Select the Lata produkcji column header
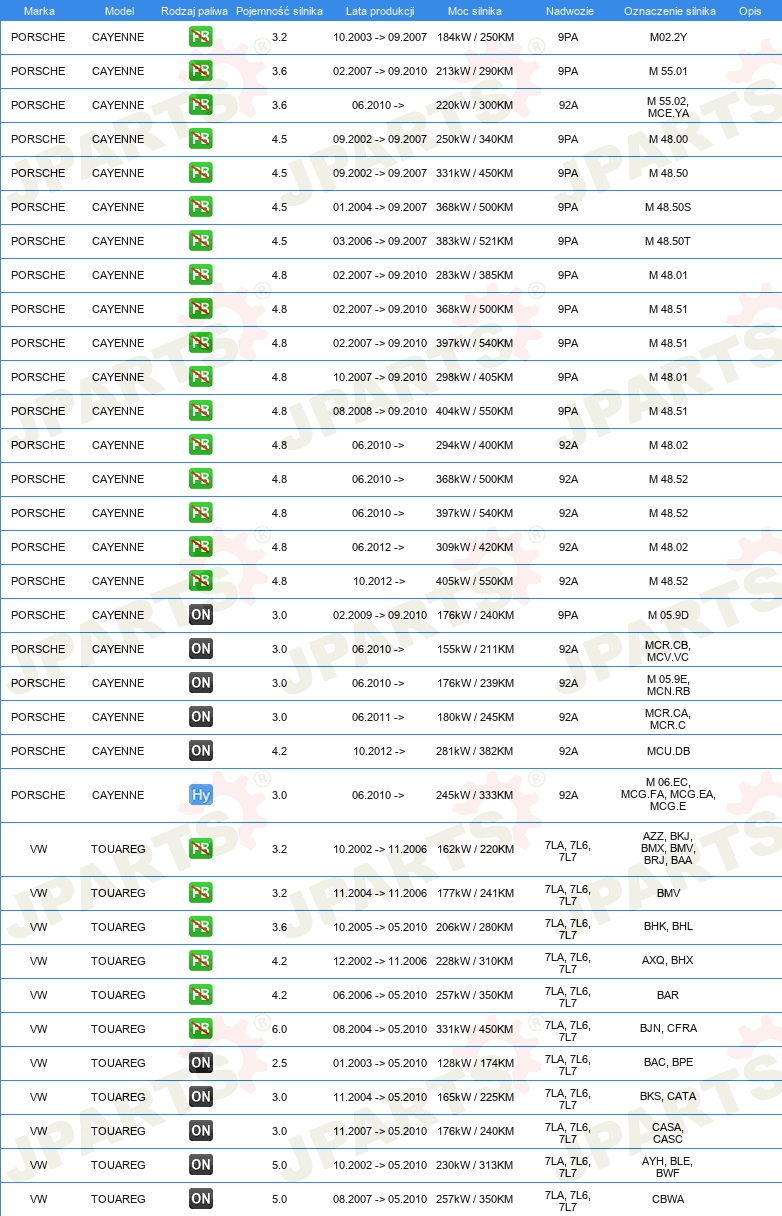Screen dimensions: 782x1216 click(380, 11)
